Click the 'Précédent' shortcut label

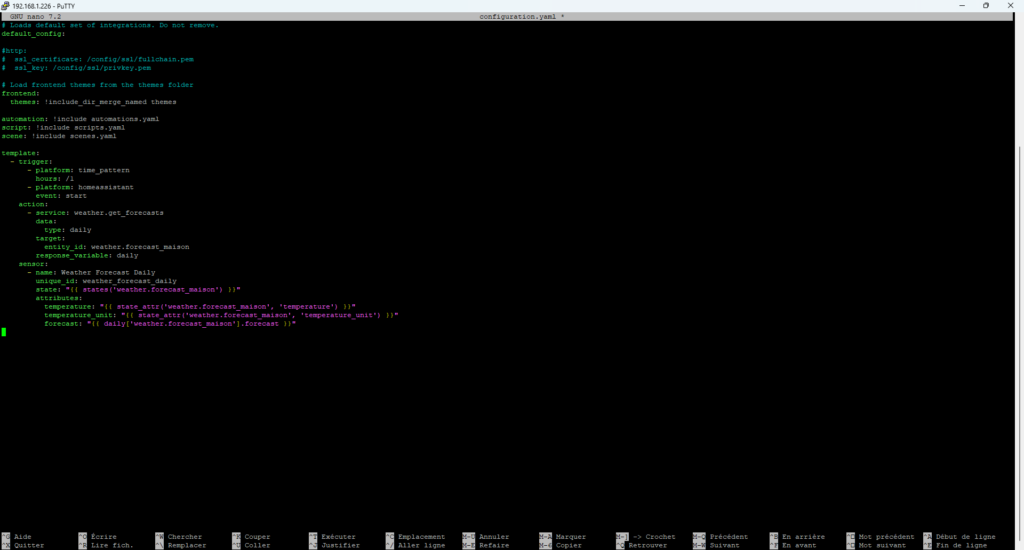(x=729, y=537)
